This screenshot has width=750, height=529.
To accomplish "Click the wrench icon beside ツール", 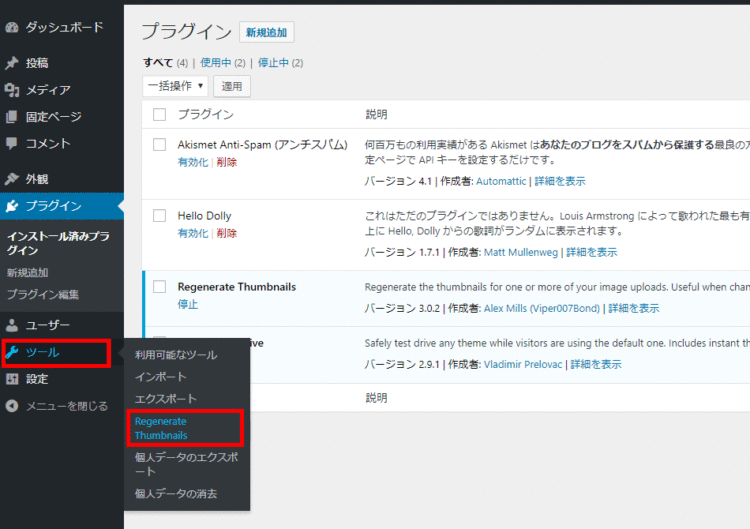I will [12, 352].
